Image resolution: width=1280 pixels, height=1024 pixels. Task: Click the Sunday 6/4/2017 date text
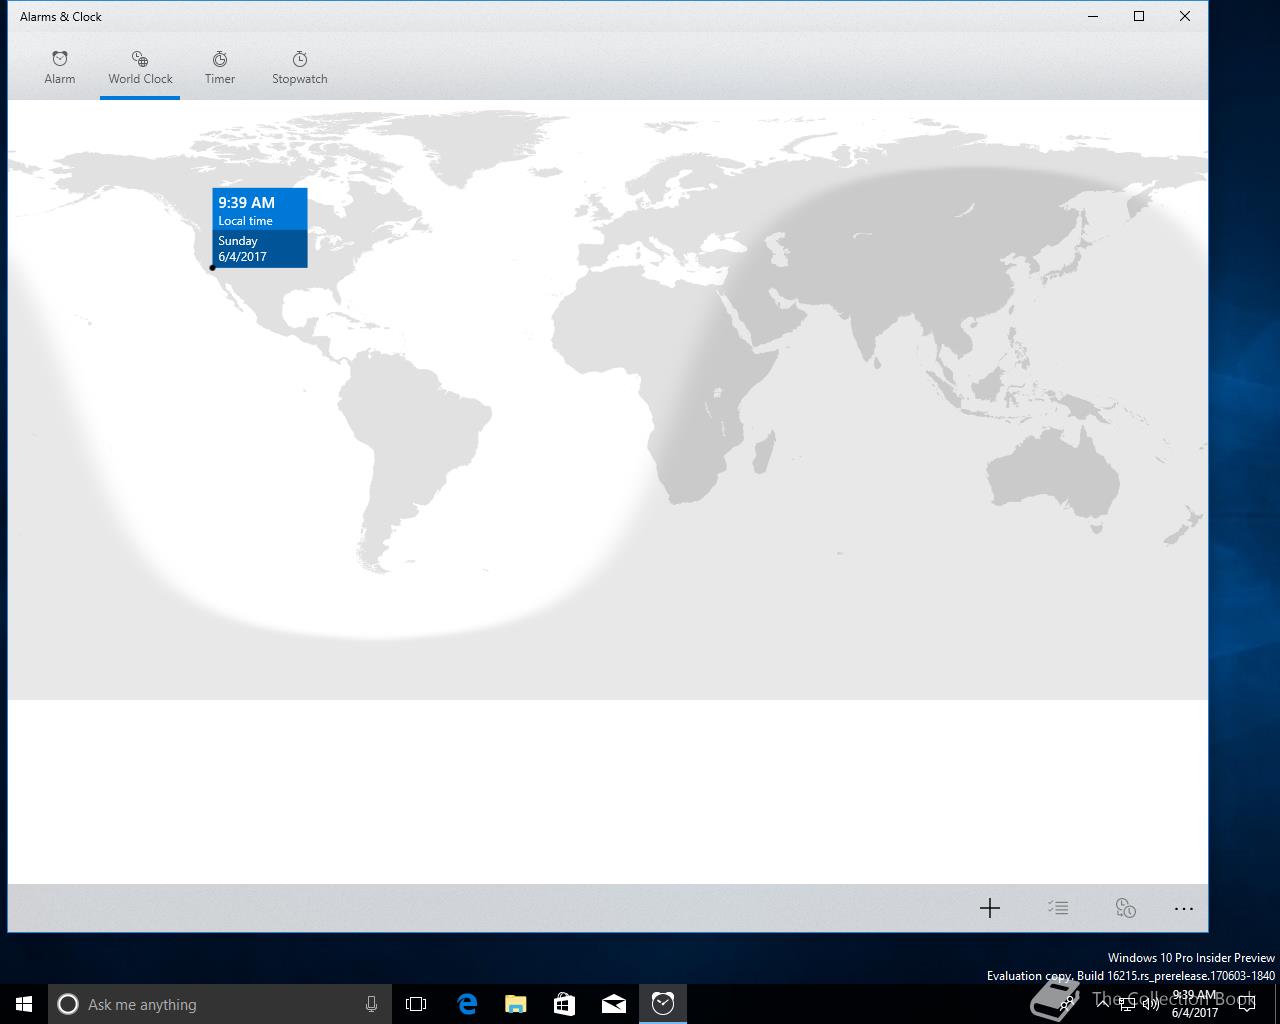click(243, 249)
